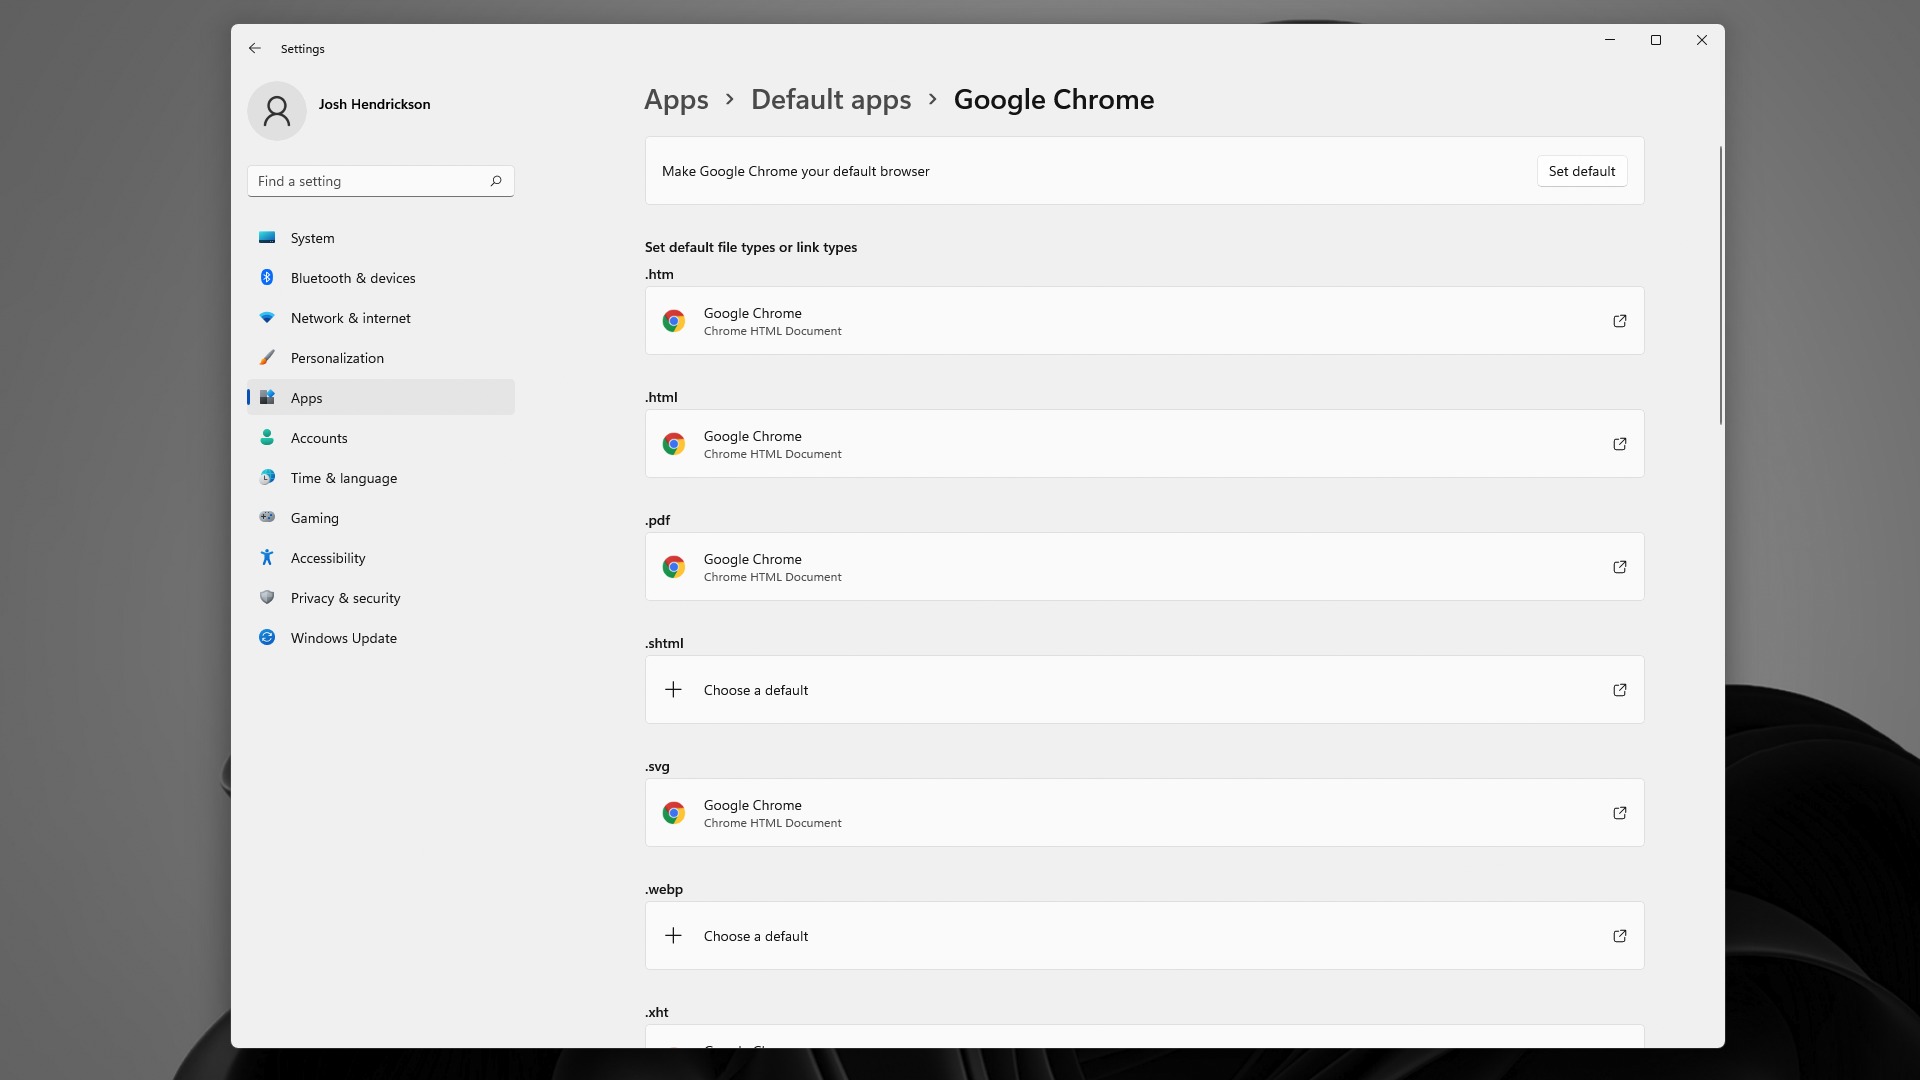Click the user avatar icon
Image resolution: width=1920 pixels, height=1080 pixels.
[277, 111]
